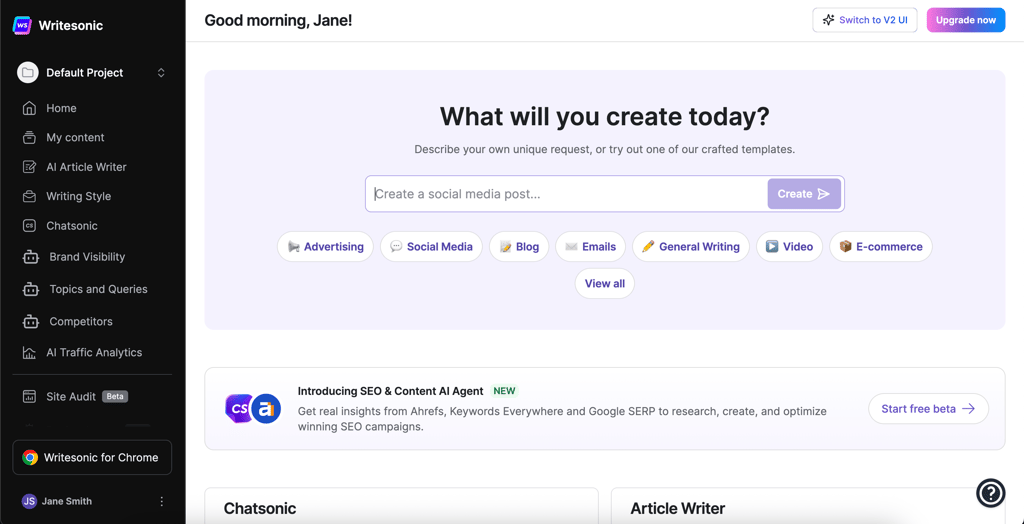Click the JS user avatar
The image size is (1024, 524).
tap(29, 501)
